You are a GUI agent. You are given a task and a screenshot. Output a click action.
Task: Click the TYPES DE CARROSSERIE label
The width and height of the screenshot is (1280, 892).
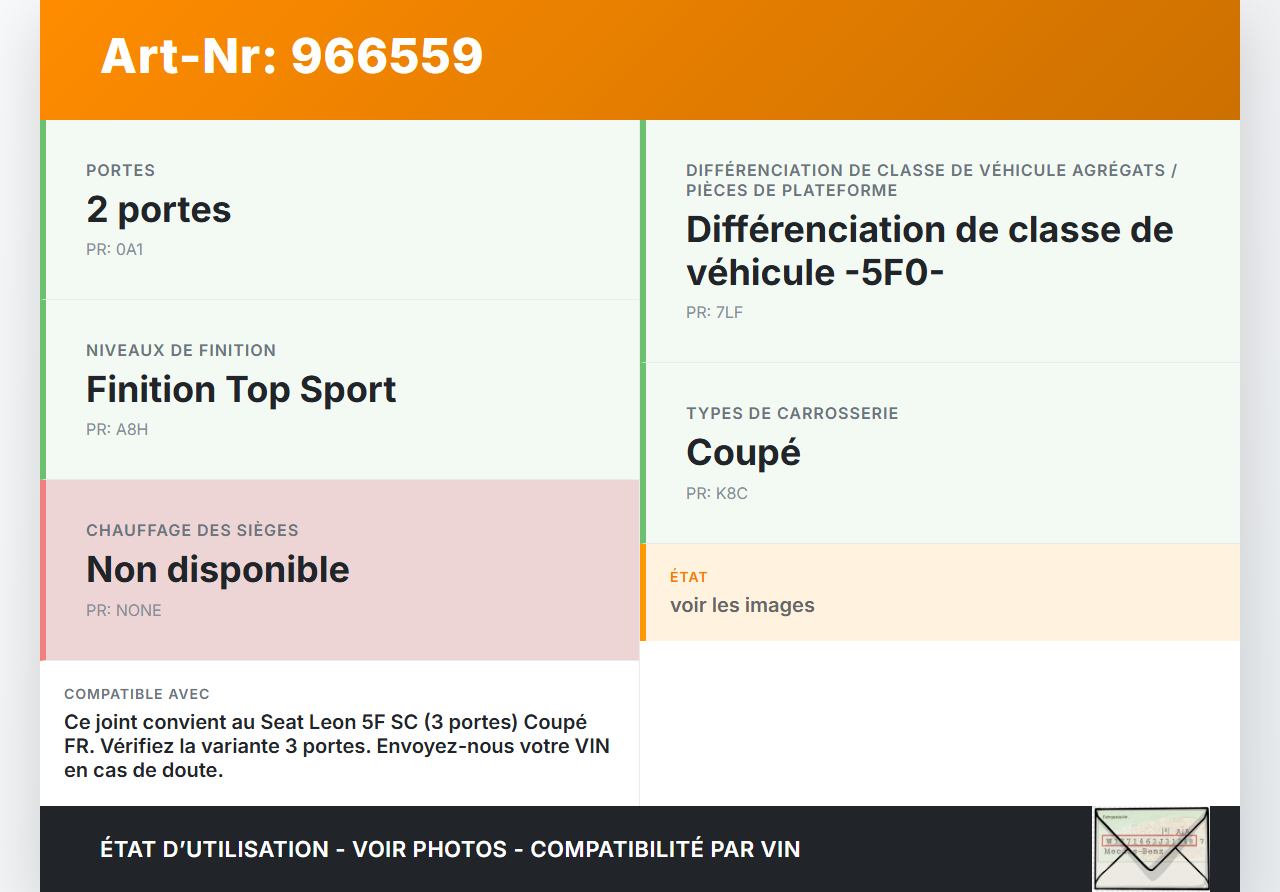(x=792, y=413)
